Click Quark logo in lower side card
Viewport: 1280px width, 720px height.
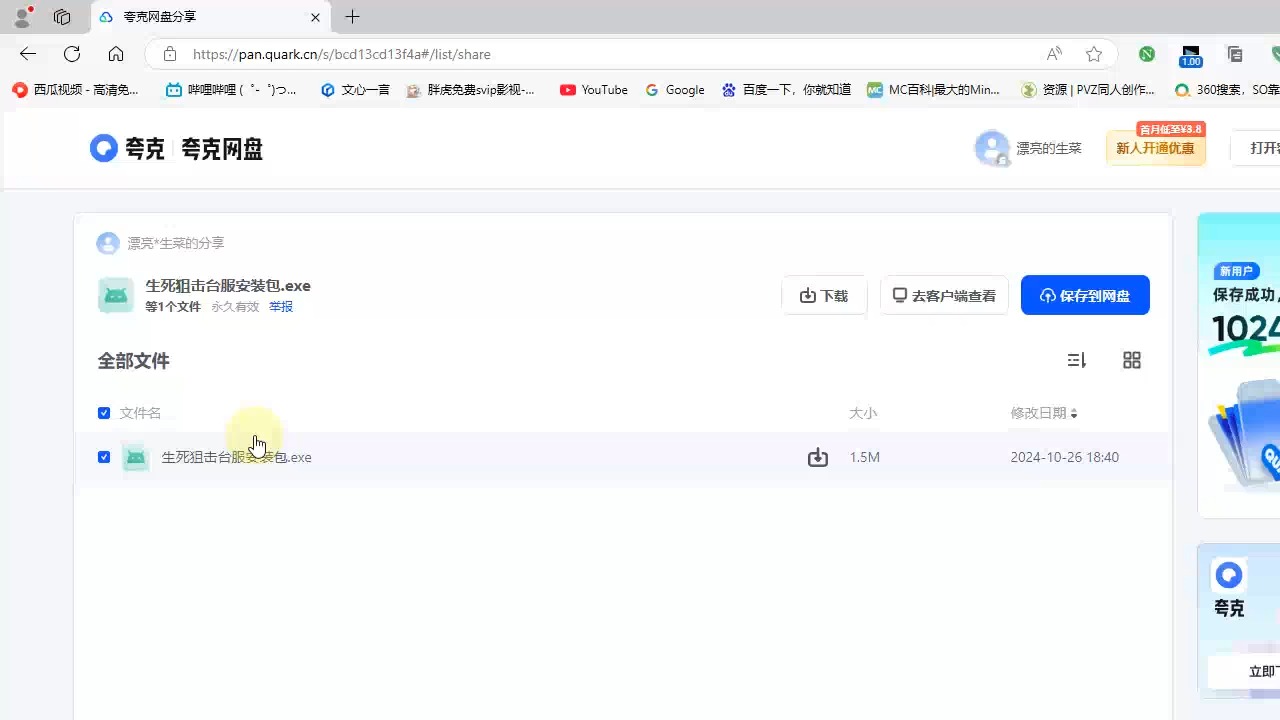point(1229,575)
